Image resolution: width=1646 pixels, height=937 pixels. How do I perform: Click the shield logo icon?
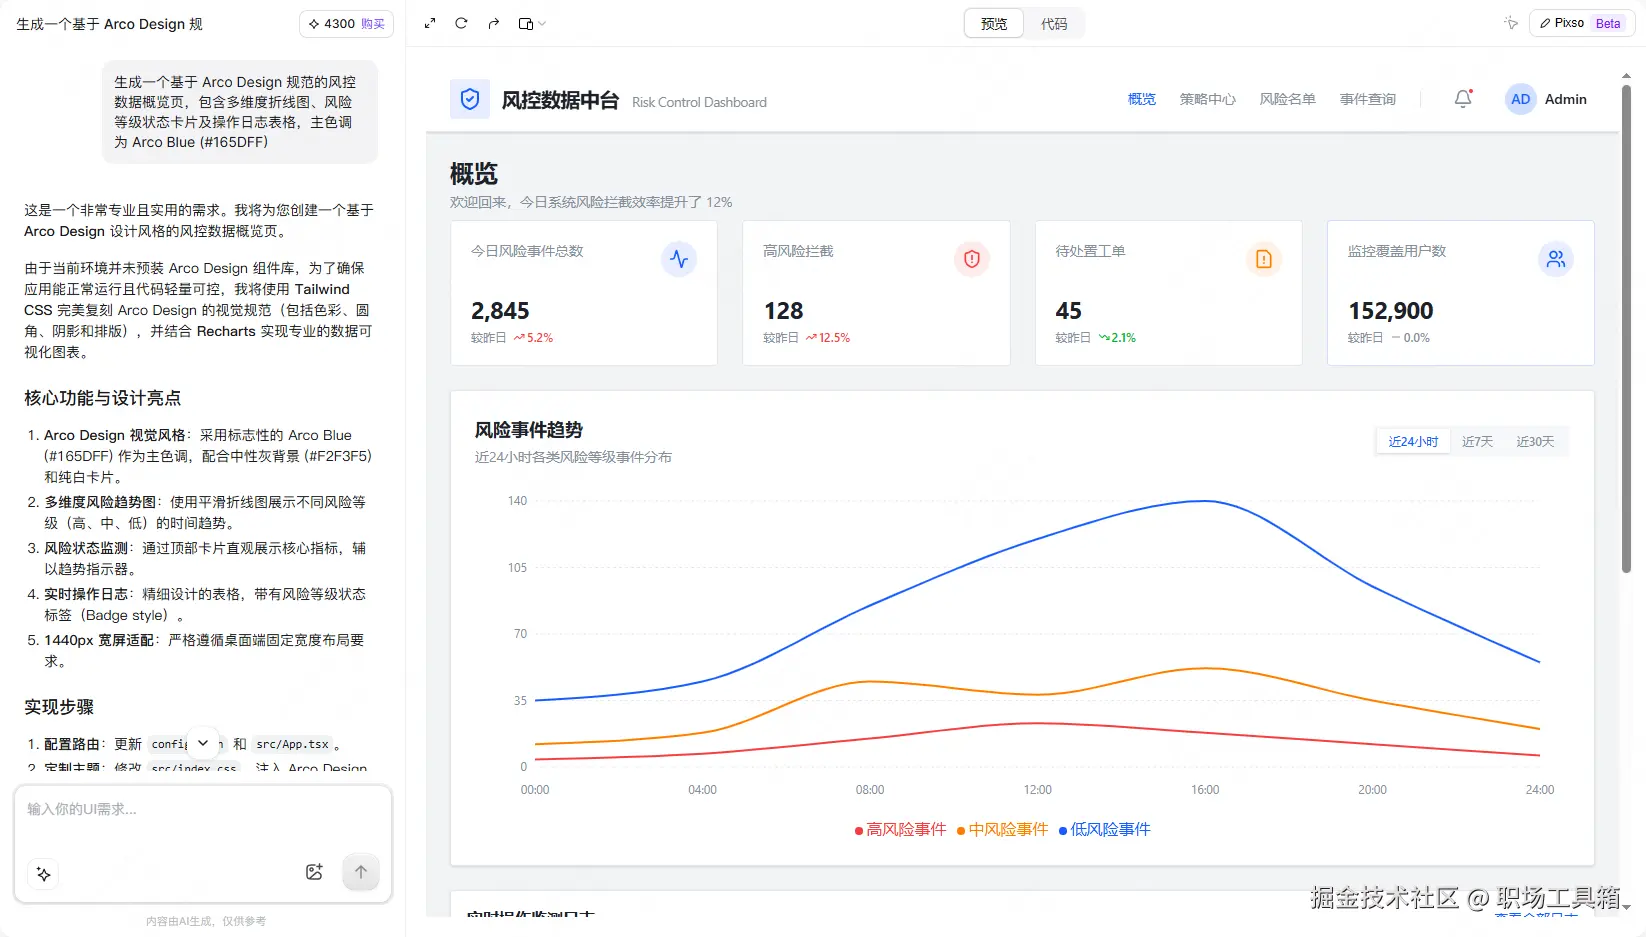click(470, 99)
